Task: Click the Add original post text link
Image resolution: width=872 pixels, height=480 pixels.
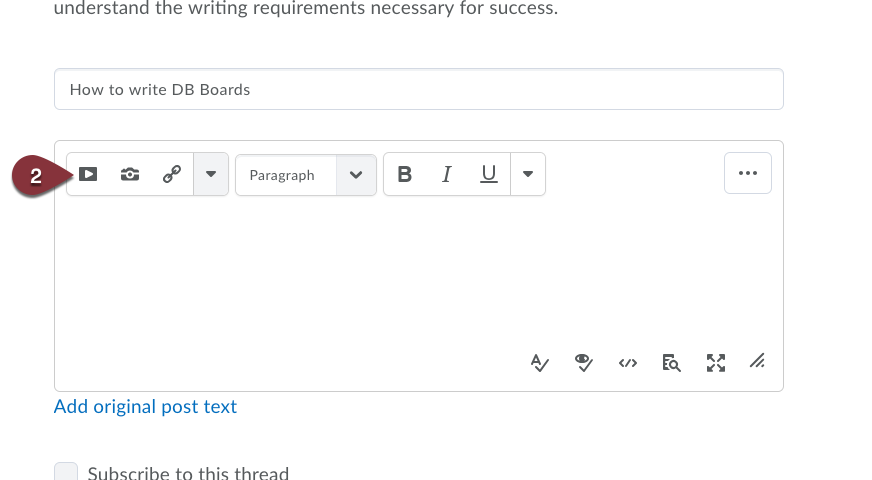Action: 145,407
